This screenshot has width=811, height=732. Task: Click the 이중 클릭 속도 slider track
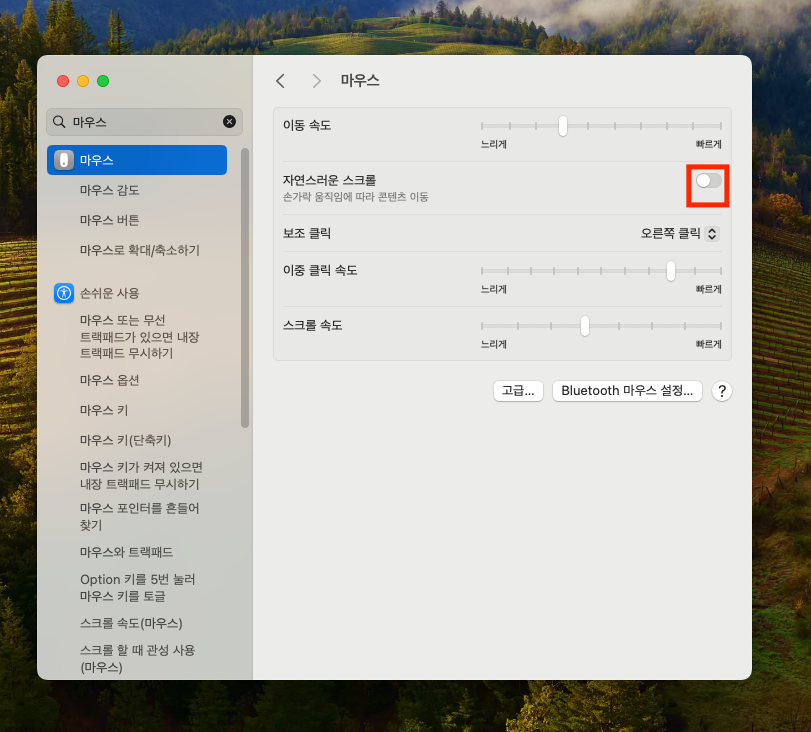(x=601, y=271)
